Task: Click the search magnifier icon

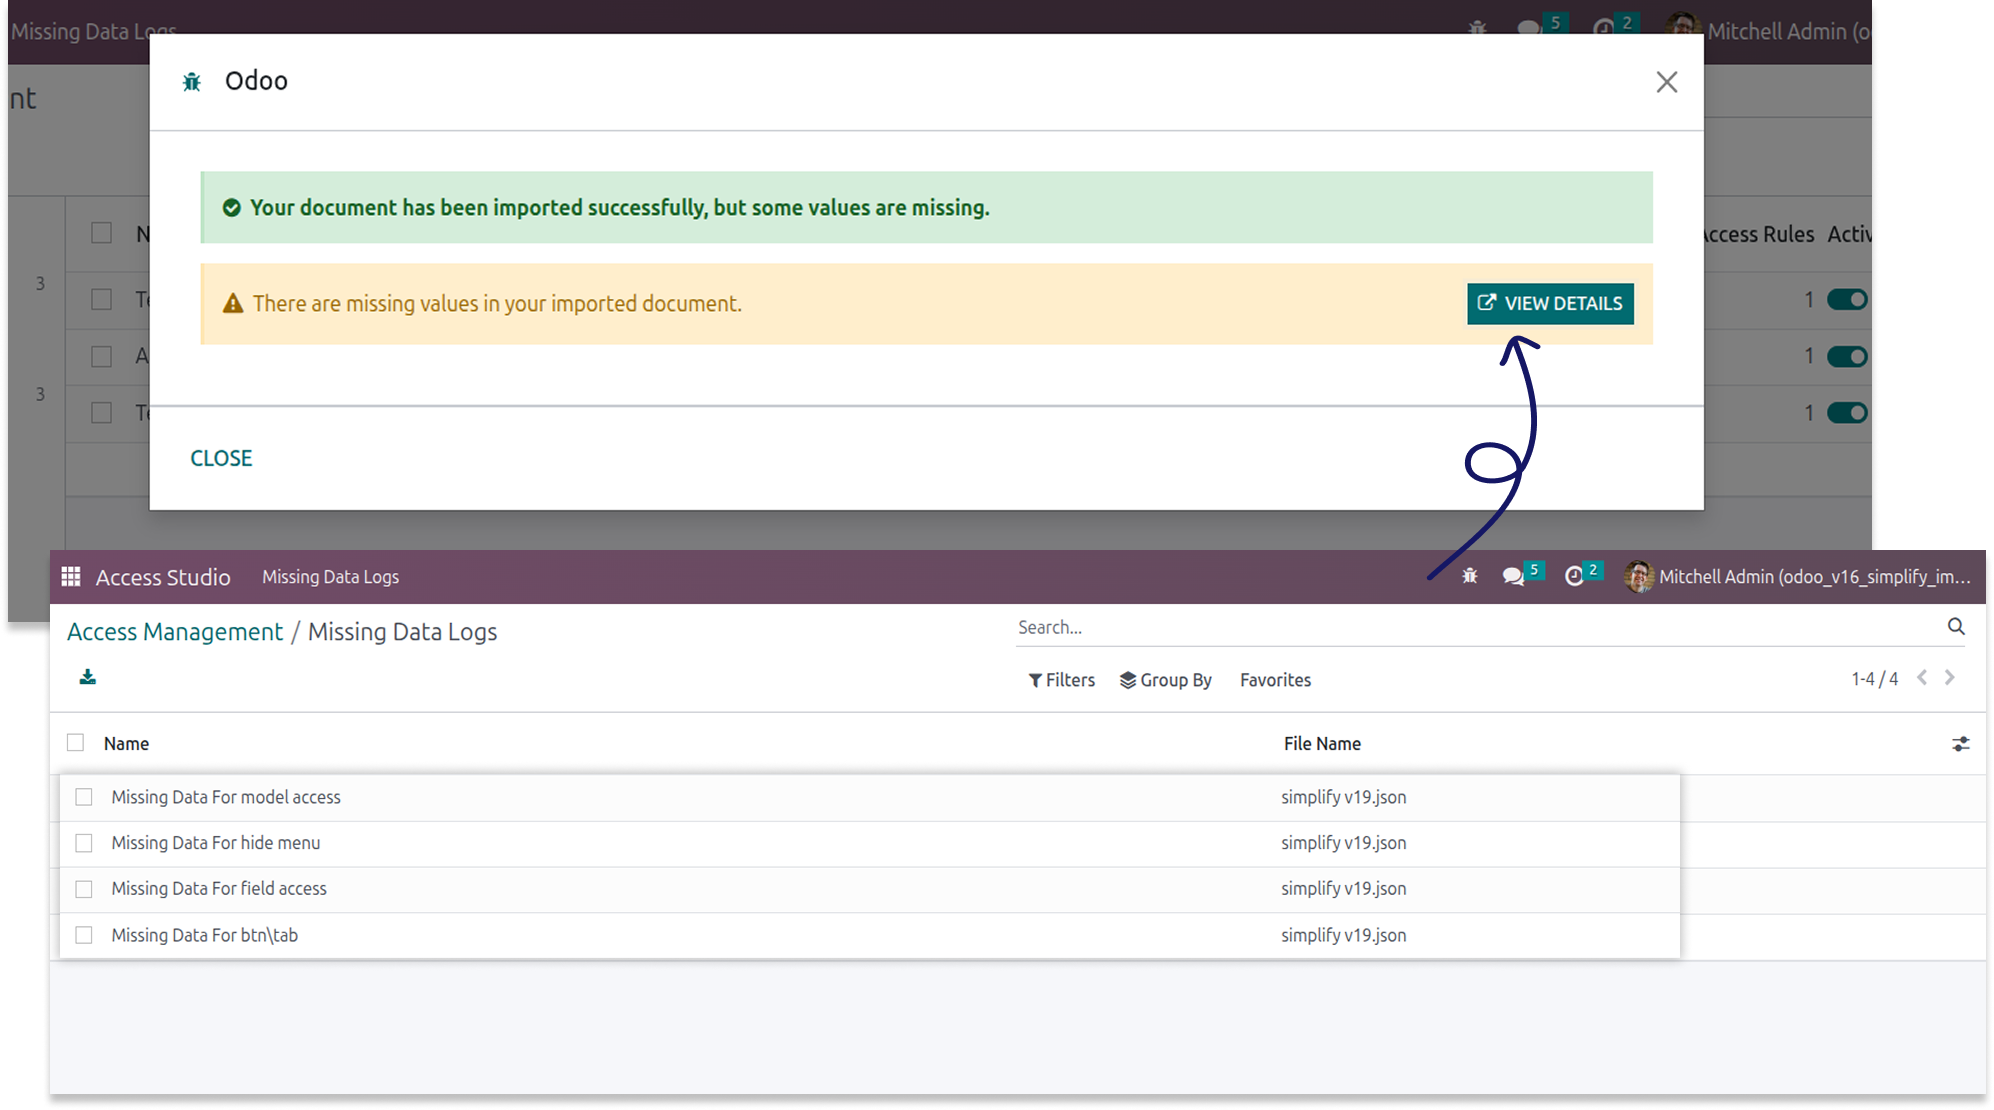Action: pos(1956,627)
